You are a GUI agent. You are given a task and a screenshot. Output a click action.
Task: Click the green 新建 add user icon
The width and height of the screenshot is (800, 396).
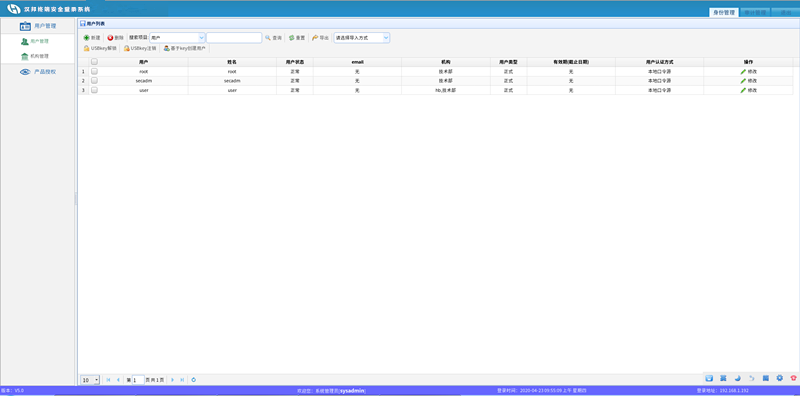pyautogui.click(x=86, y=38)
